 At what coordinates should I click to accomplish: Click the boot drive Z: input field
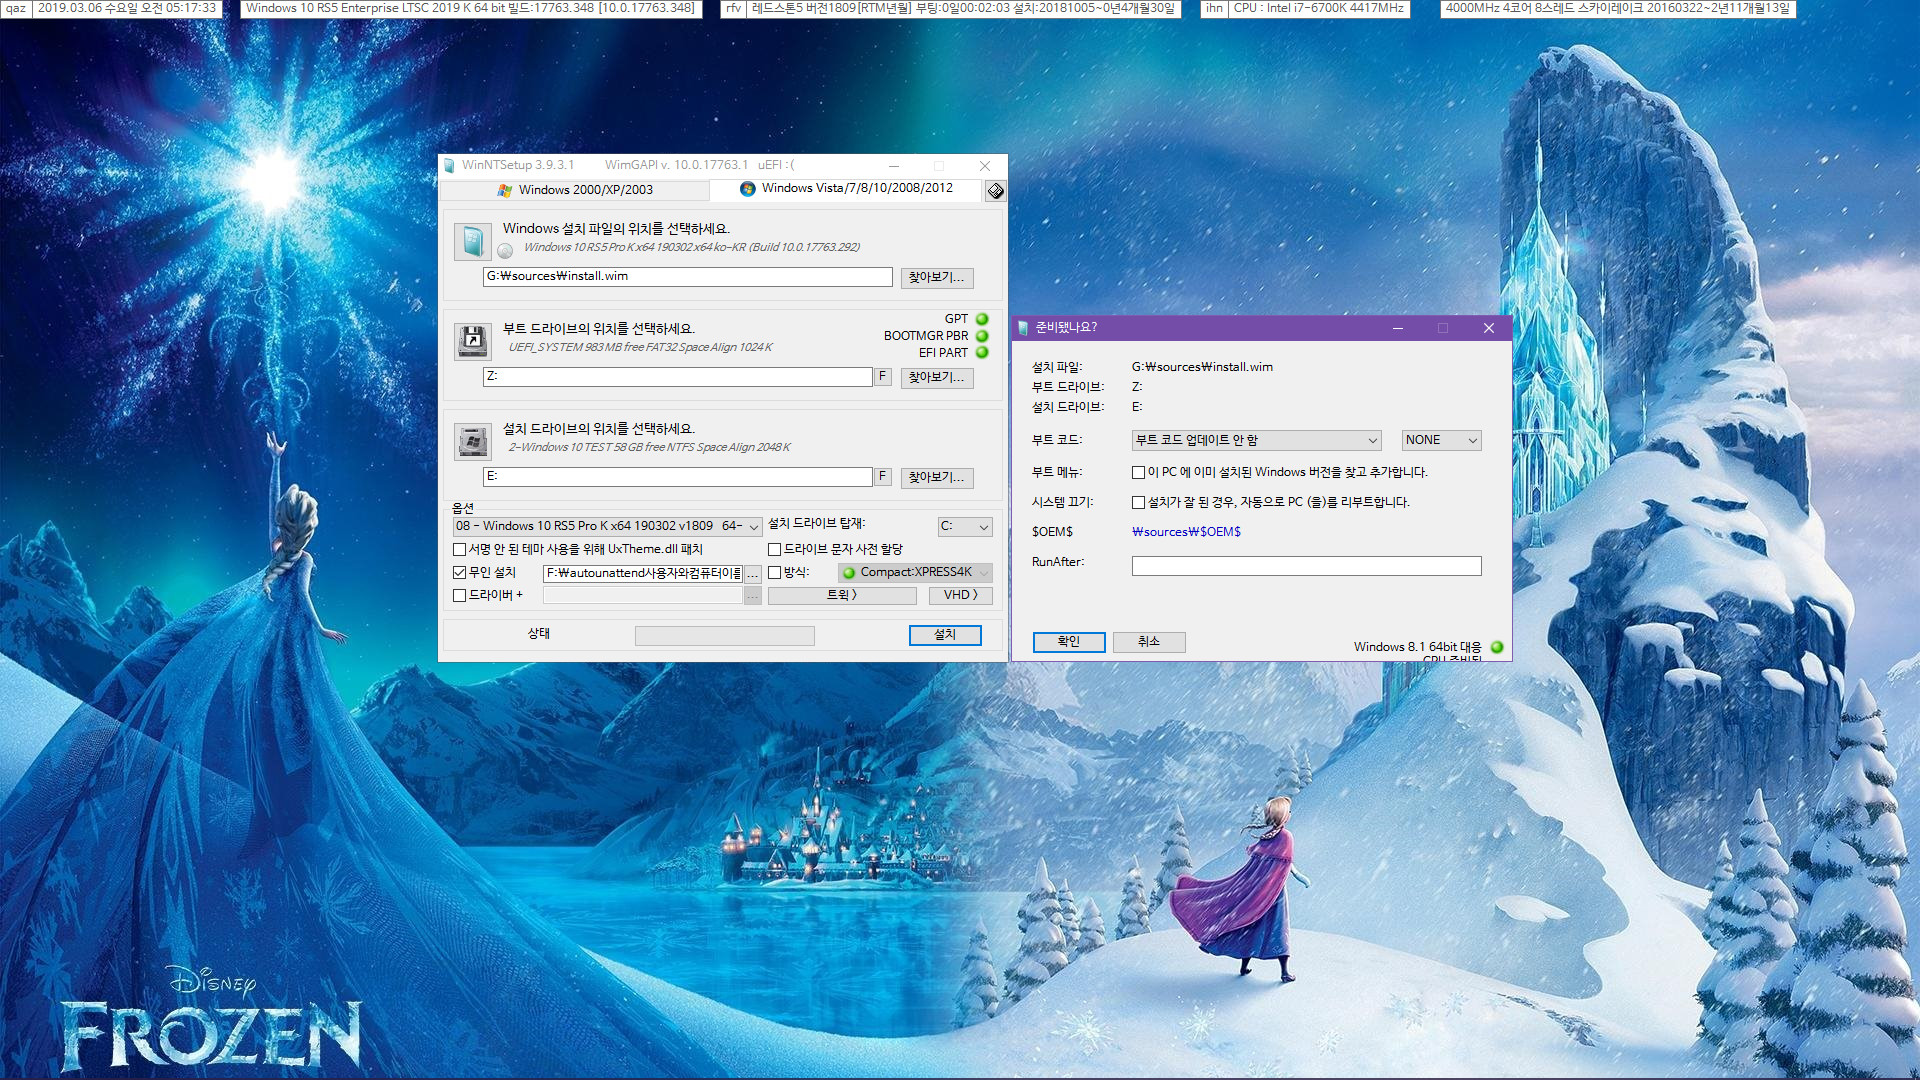[x=678, y=377]
